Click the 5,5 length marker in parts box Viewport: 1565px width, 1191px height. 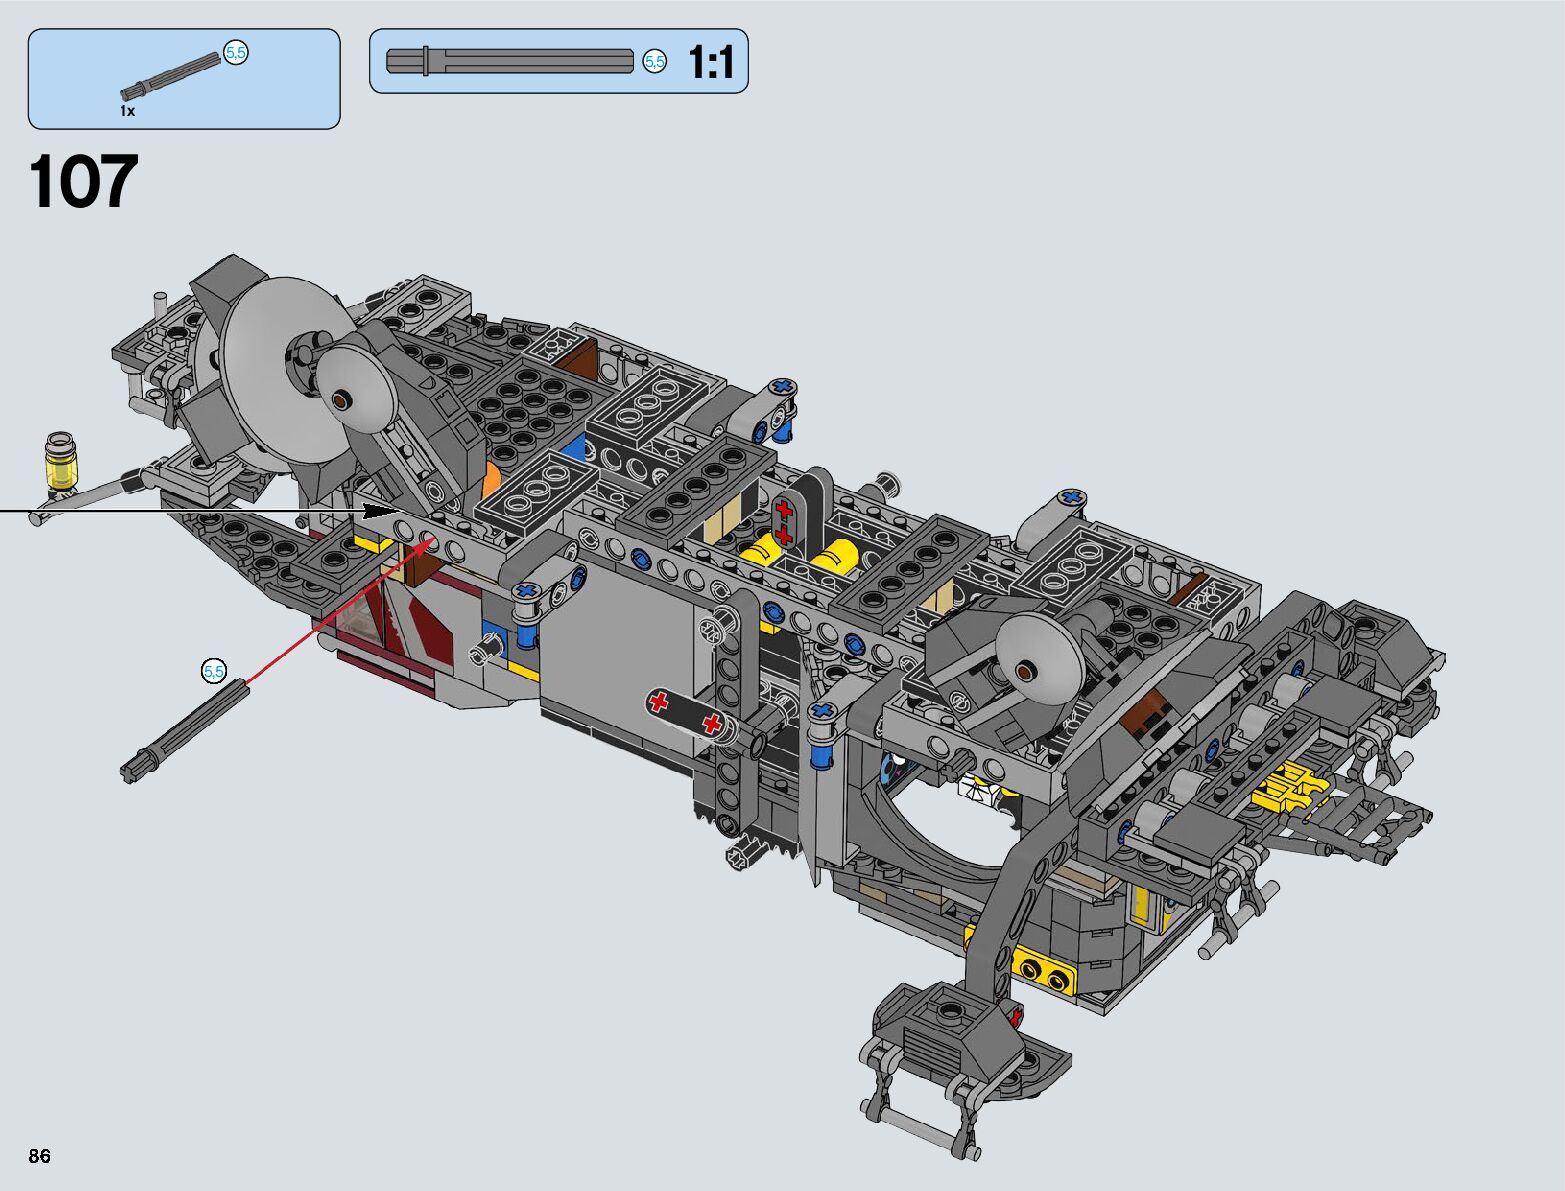pos(236,54)
